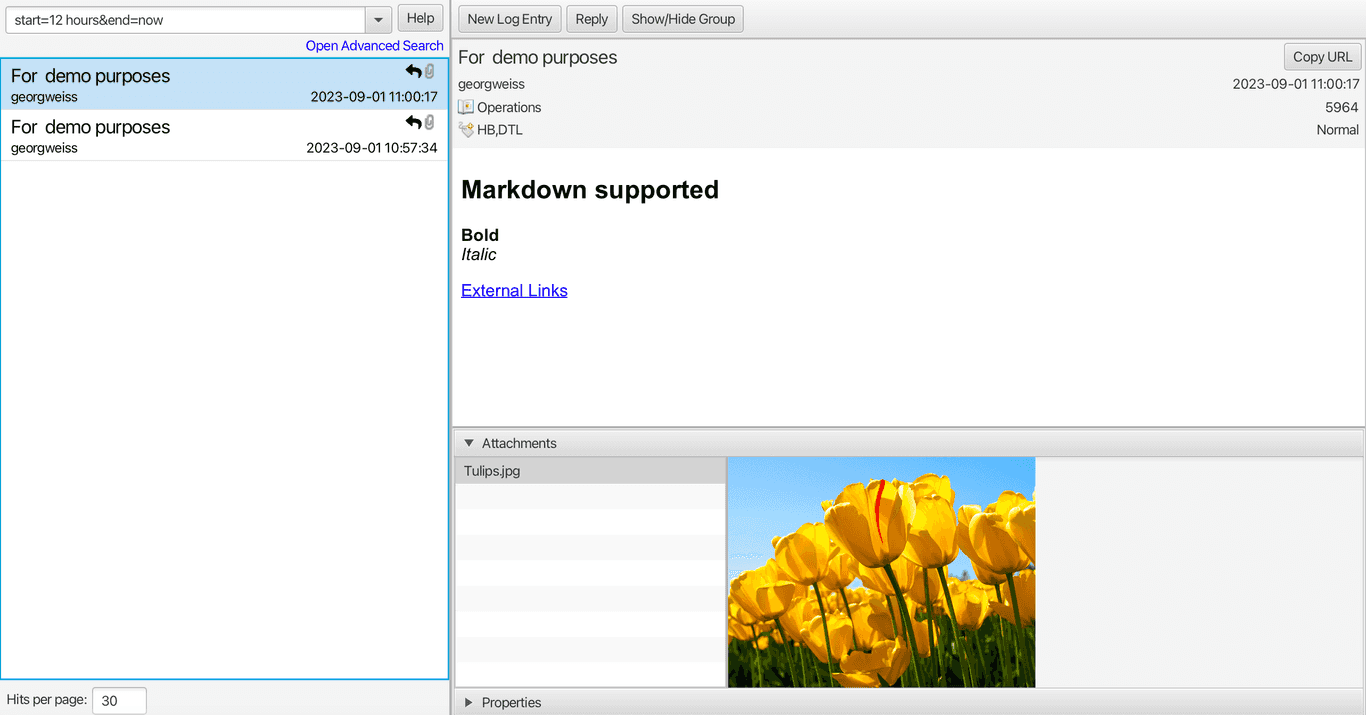Click the reply arrow icon on the 10:57:34 entry

pos(414,122)
